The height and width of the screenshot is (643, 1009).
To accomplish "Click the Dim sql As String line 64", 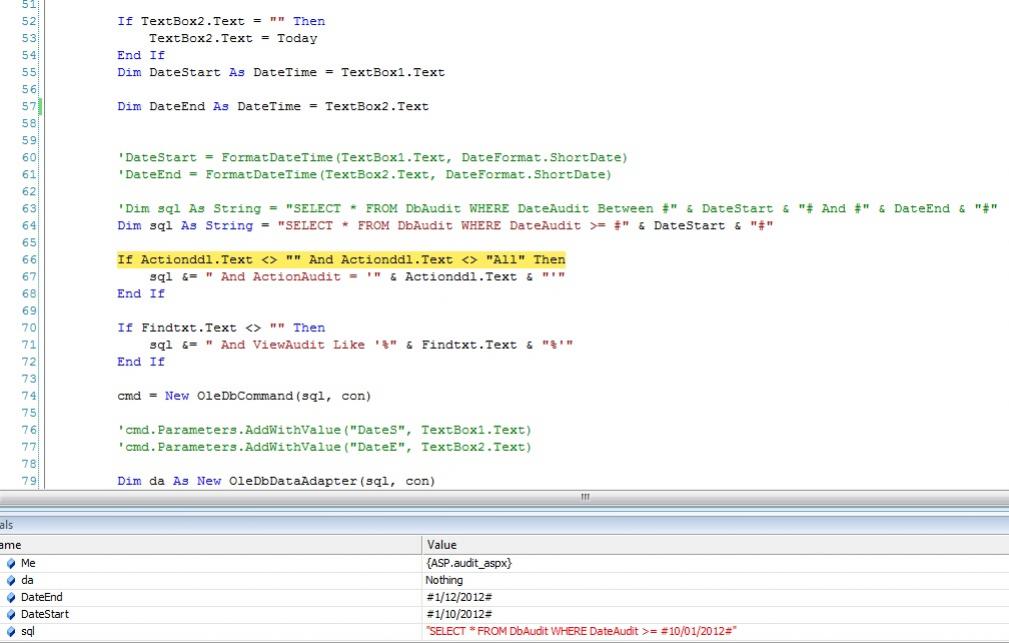I will coord(445,225).
